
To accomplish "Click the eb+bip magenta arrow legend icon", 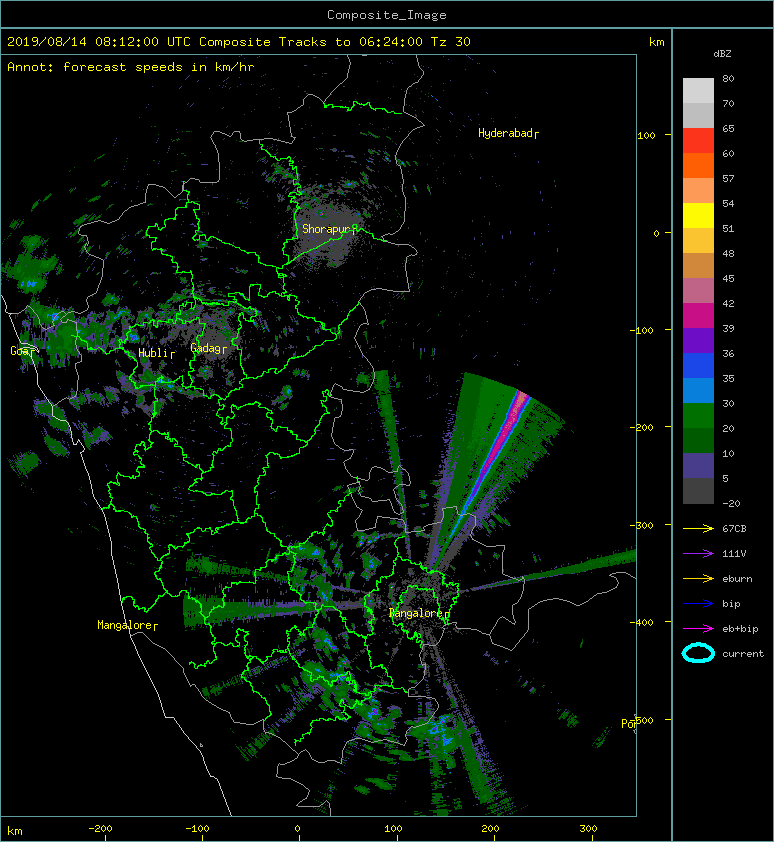I will click(698, 629).
